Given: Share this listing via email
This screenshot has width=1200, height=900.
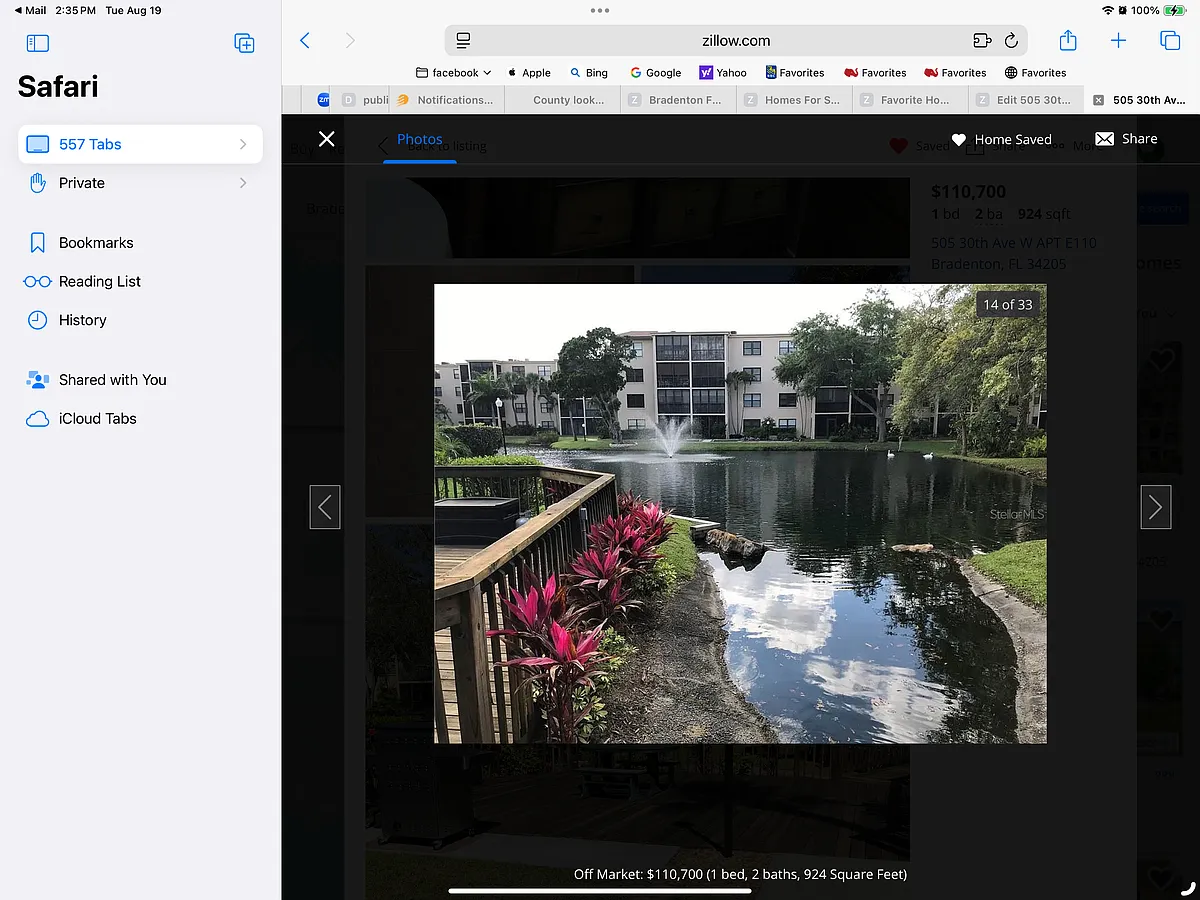Looking at the screenshot, I should coord(1126,139).
